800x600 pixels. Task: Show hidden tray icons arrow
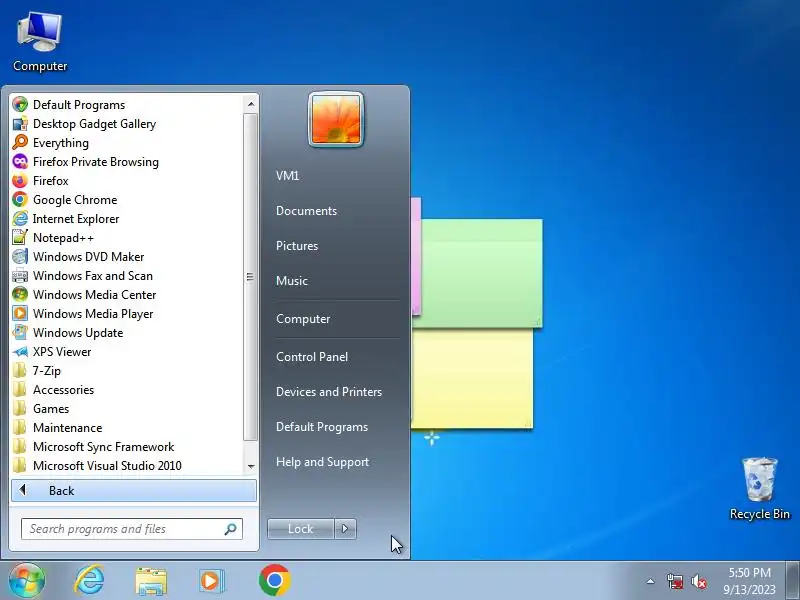coord(650,581)
